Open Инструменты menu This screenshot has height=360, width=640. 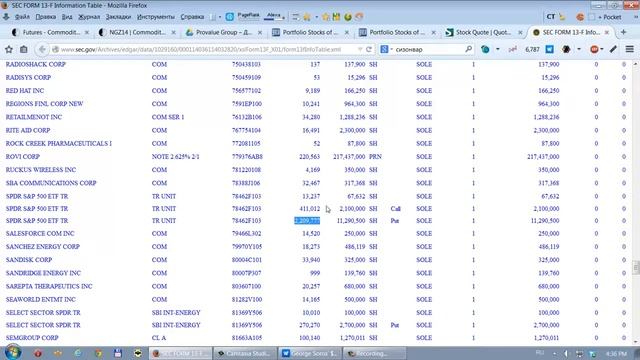point(156,17)
